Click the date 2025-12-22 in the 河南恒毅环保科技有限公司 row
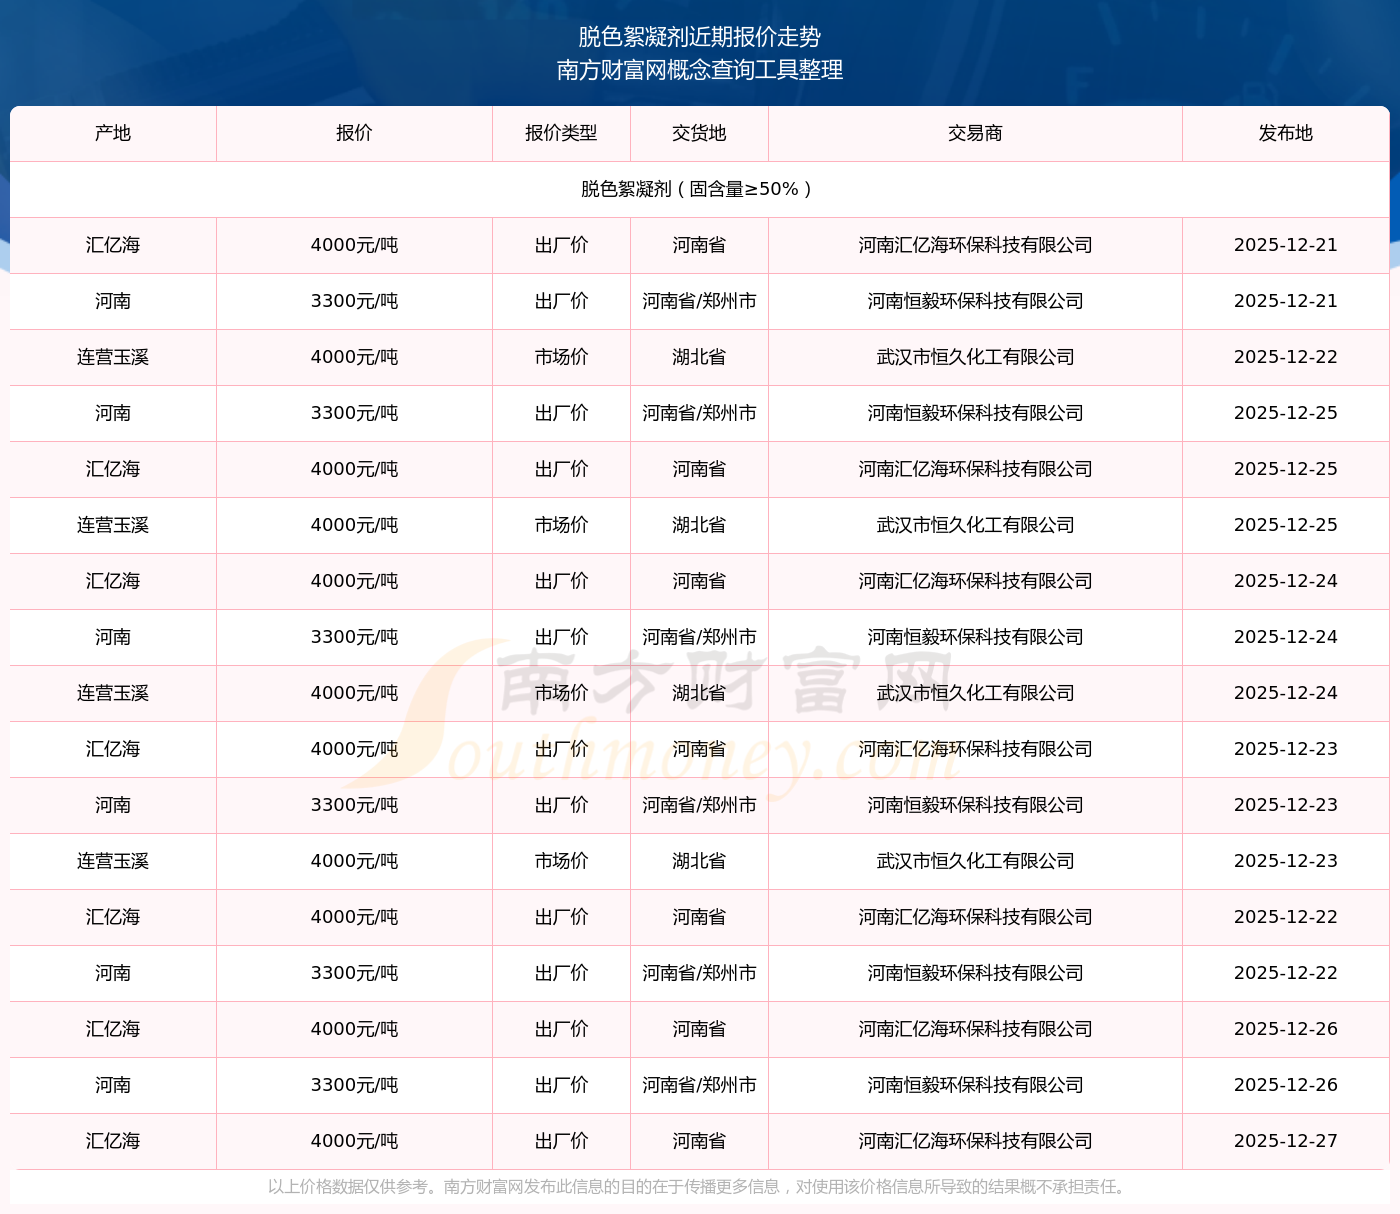This screenshot has height=1214, width=1400. 1286,973
